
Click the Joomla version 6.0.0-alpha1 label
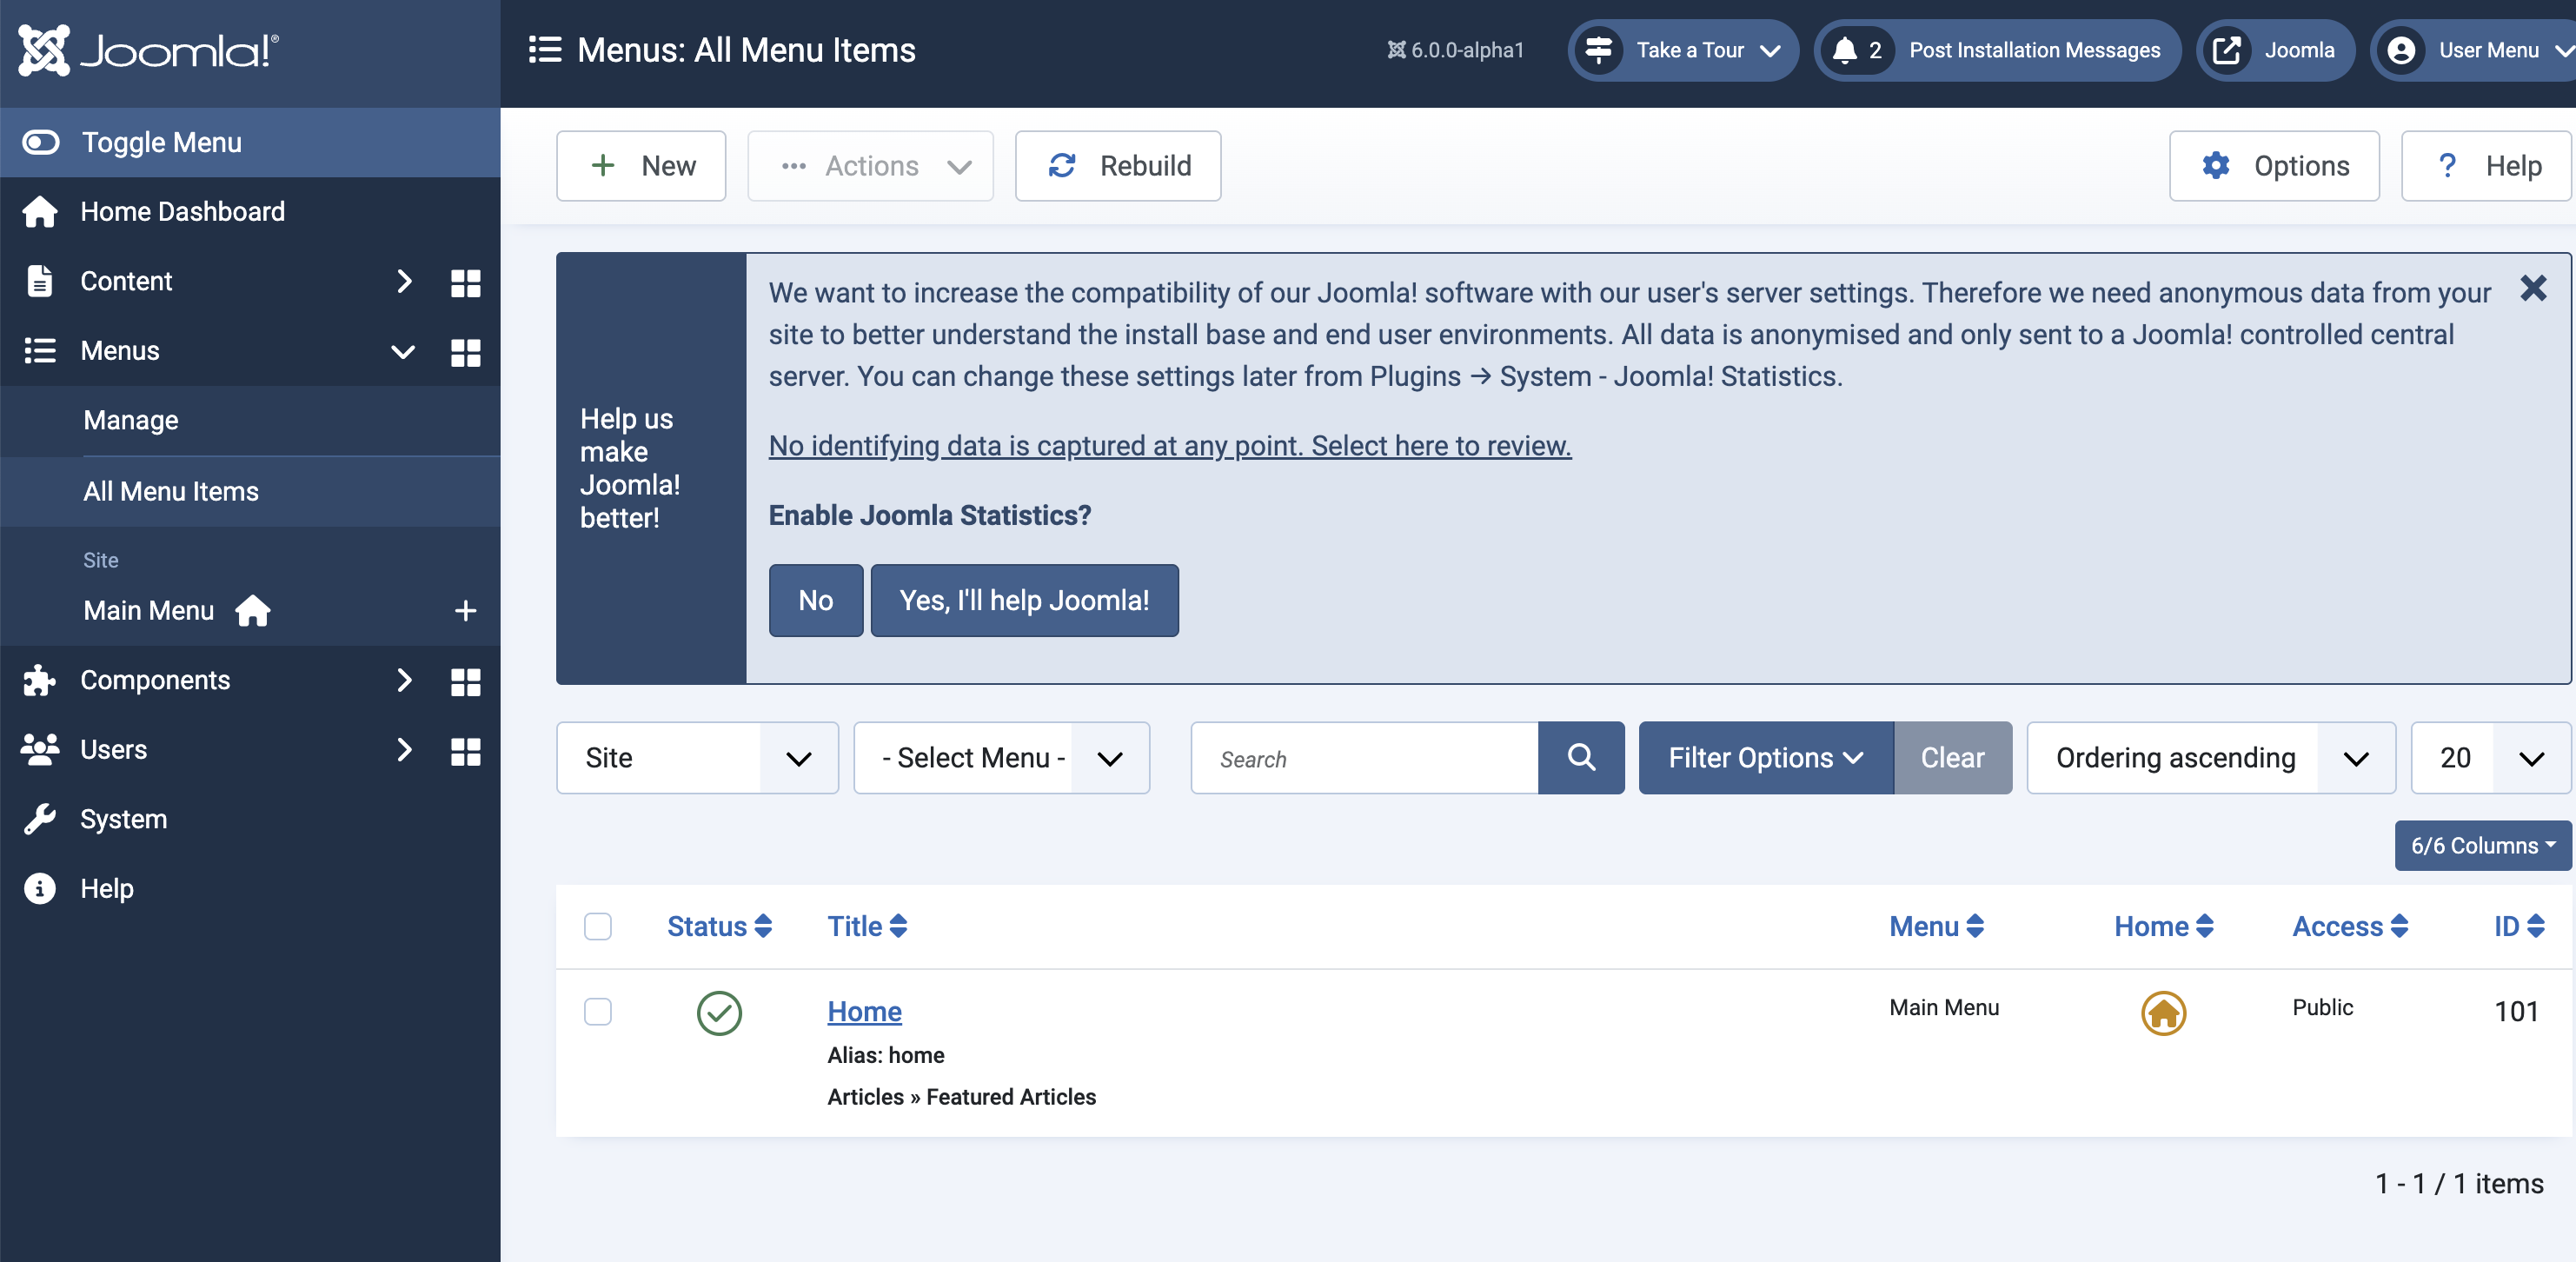click(1455, 50)
